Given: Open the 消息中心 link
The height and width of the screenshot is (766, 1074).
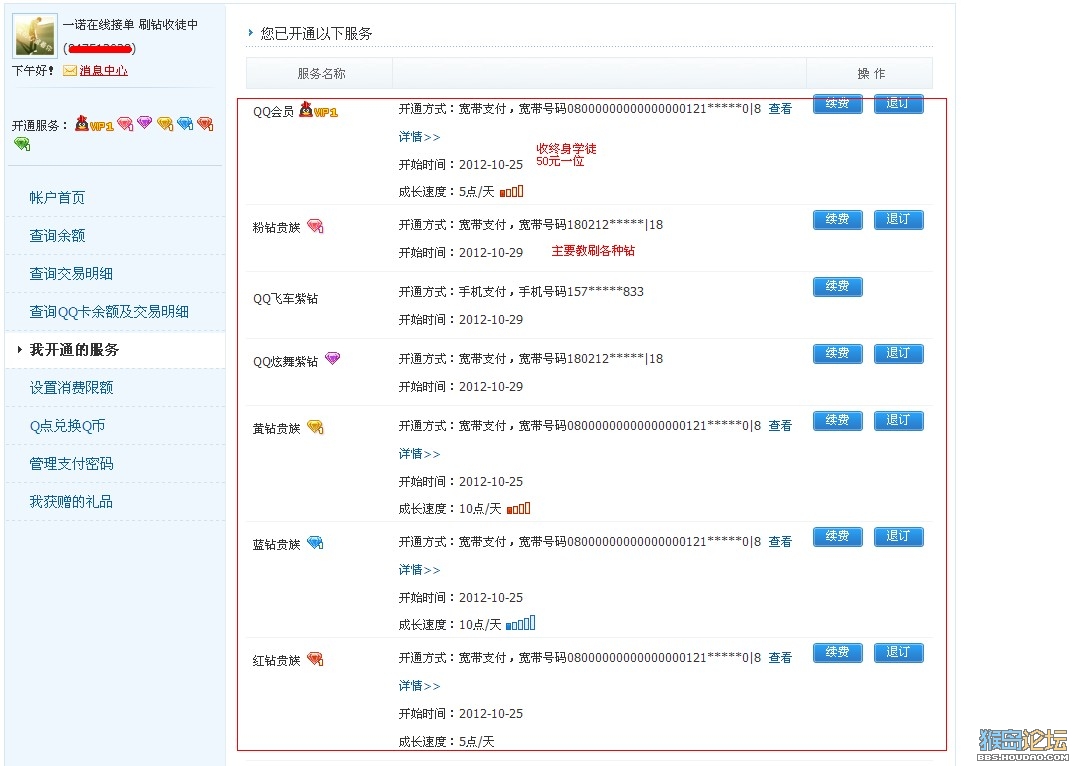Looking at the screenshot, I should (103, 71).
